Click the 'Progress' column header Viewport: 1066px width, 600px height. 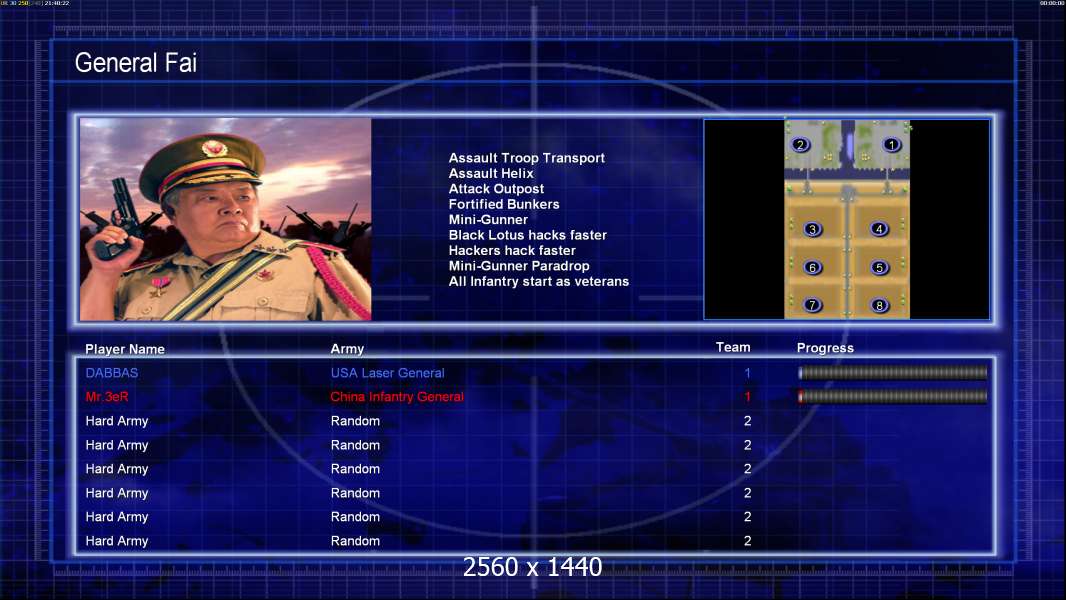point(825,348)
